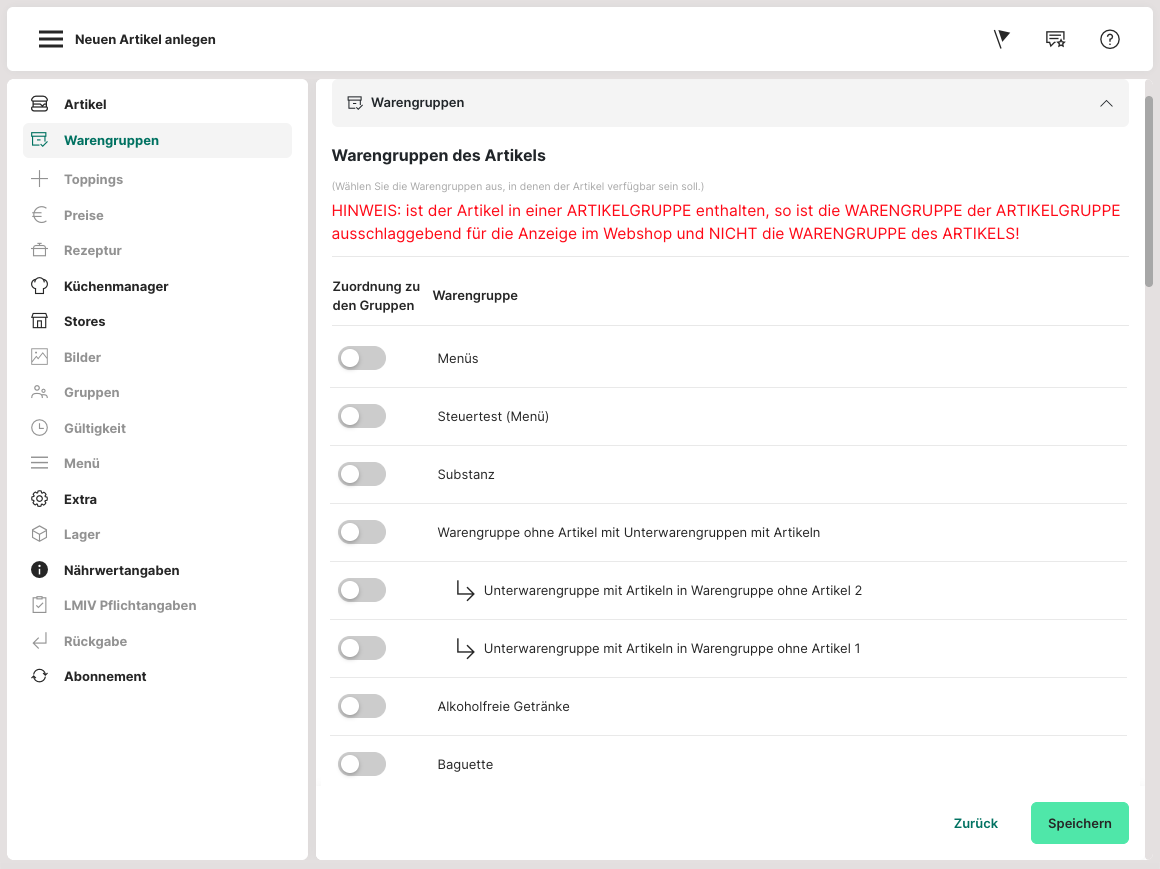Click the Stores shop icon
The height and width of the screenshot is (869, 1160).
click(x=39, y=321)
